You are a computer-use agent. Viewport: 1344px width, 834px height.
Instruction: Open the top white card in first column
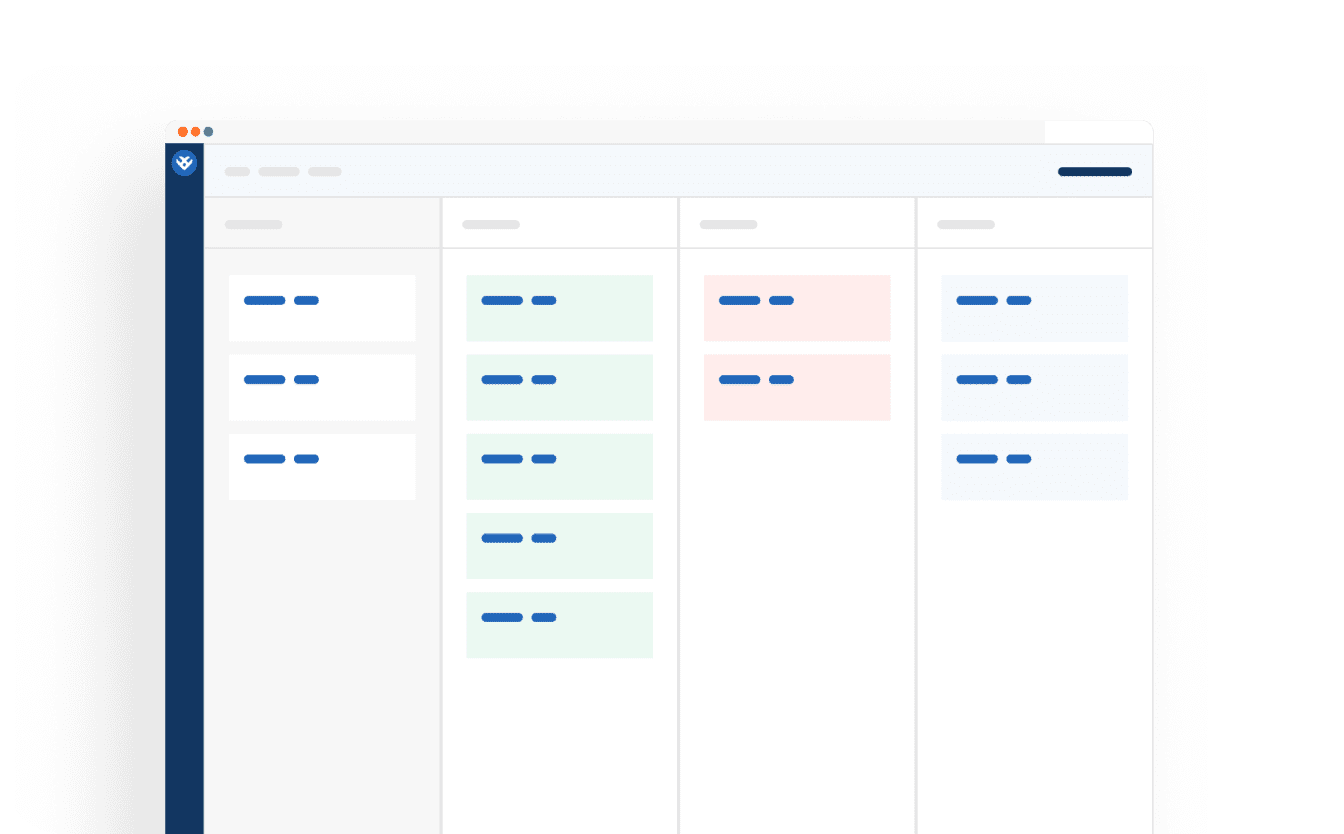tap(322, 308)
